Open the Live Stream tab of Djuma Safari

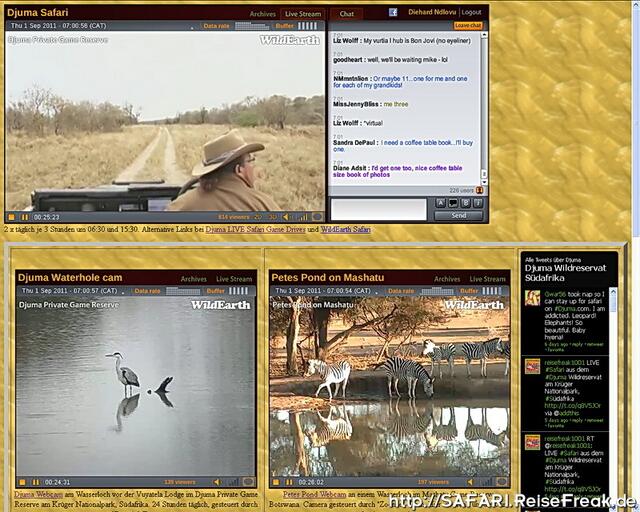(303, 14)
